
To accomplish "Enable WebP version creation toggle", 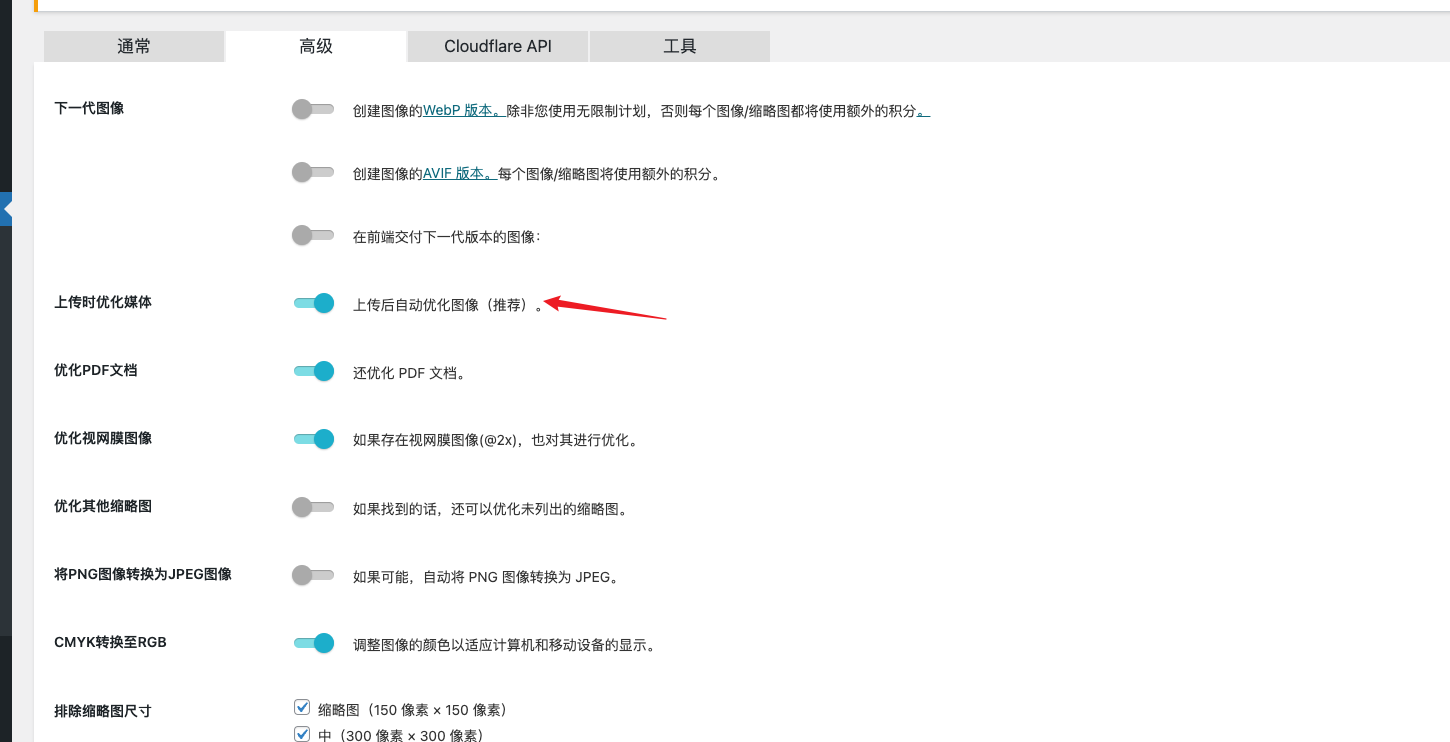I will coord(313,109).
